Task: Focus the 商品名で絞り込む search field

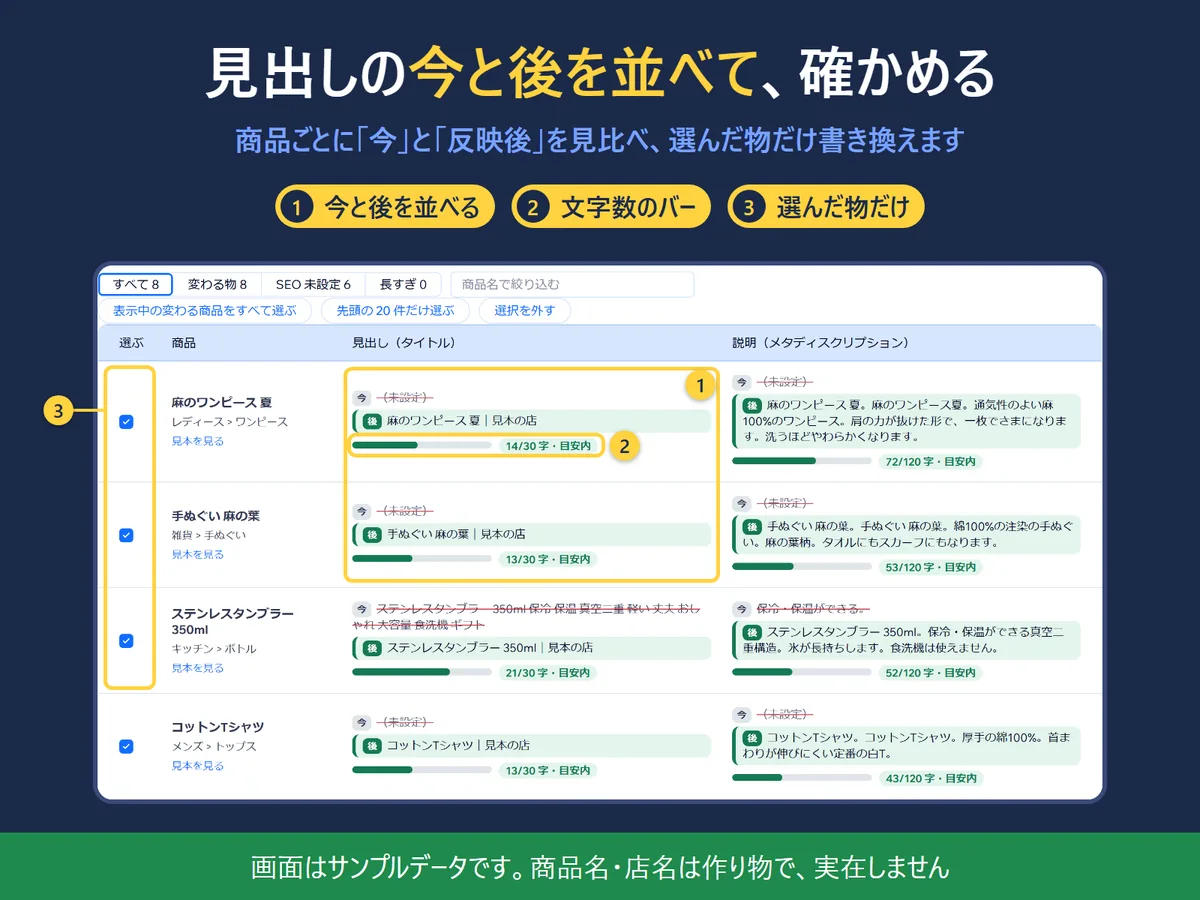Action: pos(572,284)
